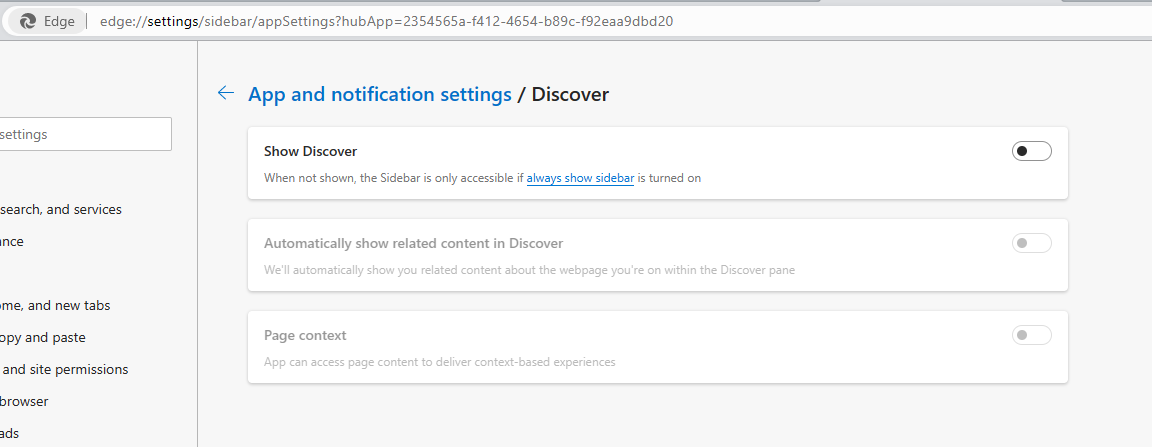The image size is (1152, 447).
Task: Go back using the left arrow icon
Action: coord(226,93)
